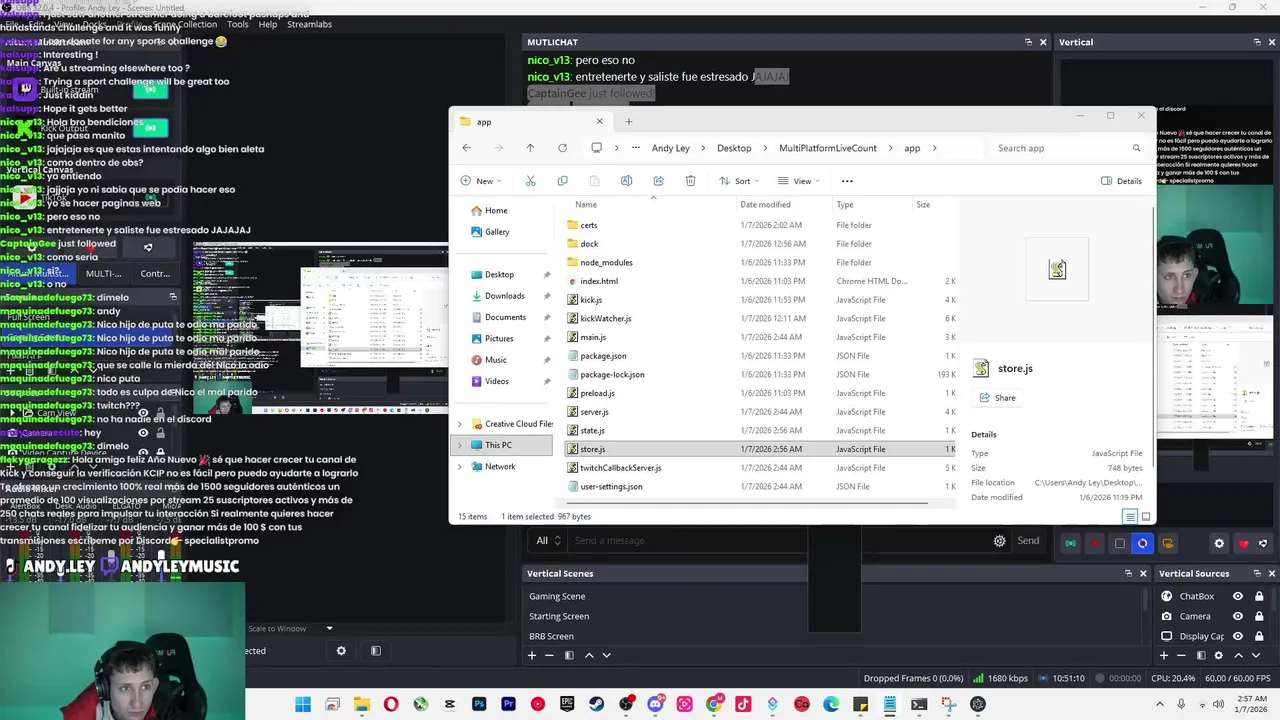The height and width of the screenshot is (720, 1280).
Task: Click Desktop in the address breadcrumb
Action: [734, 148]
